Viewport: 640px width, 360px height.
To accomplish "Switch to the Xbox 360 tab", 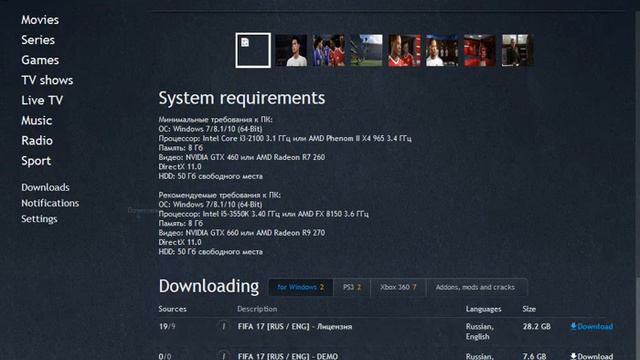I will click(x=398, y=287).
